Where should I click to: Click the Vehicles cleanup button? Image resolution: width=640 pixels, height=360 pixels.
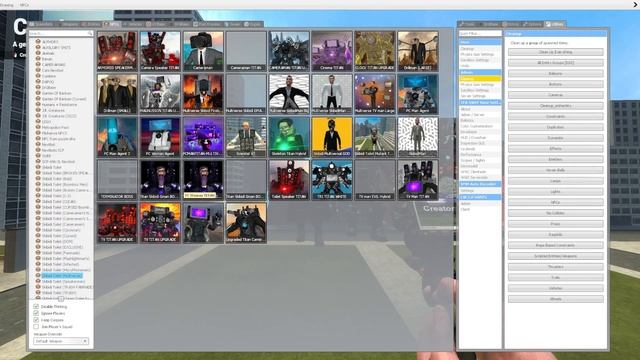click(556, 288)
